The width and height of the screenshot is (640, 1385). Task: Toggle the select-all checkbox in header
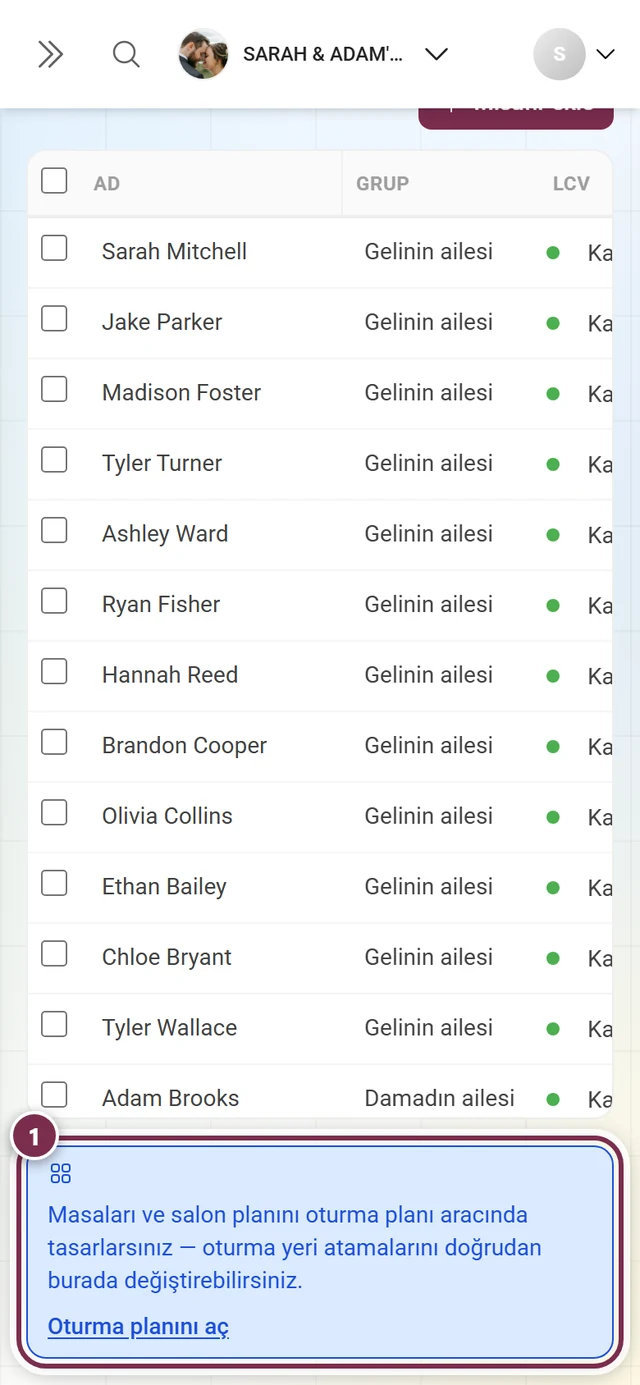[x=54, y=181]
